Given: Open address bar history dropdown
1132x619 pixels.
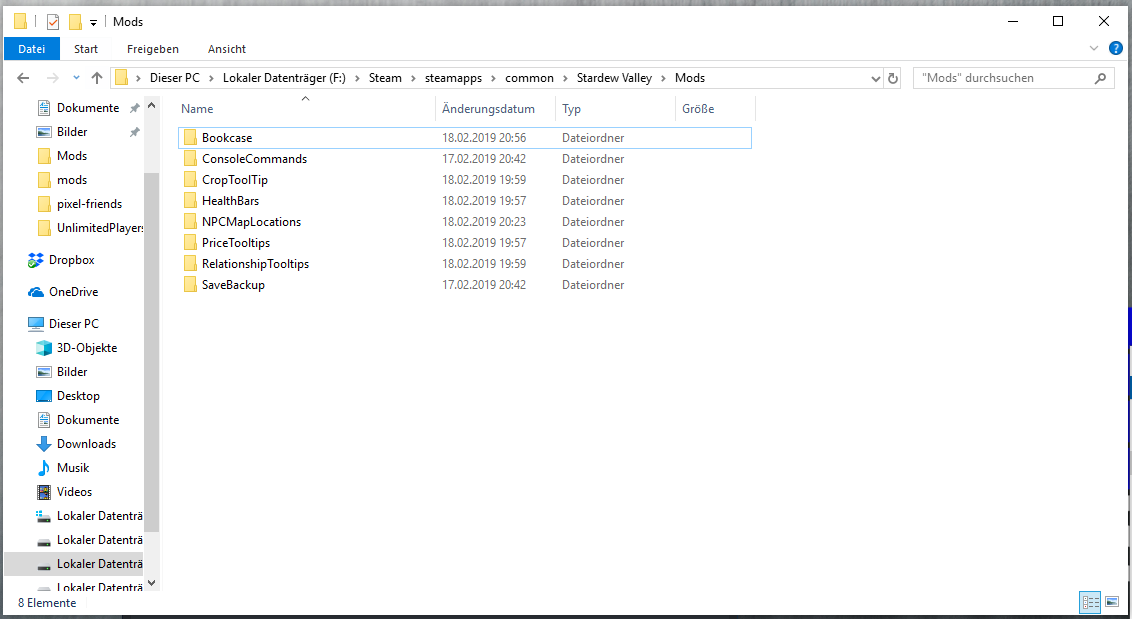Looking at the screenshot, I should [x=874, y=78].
